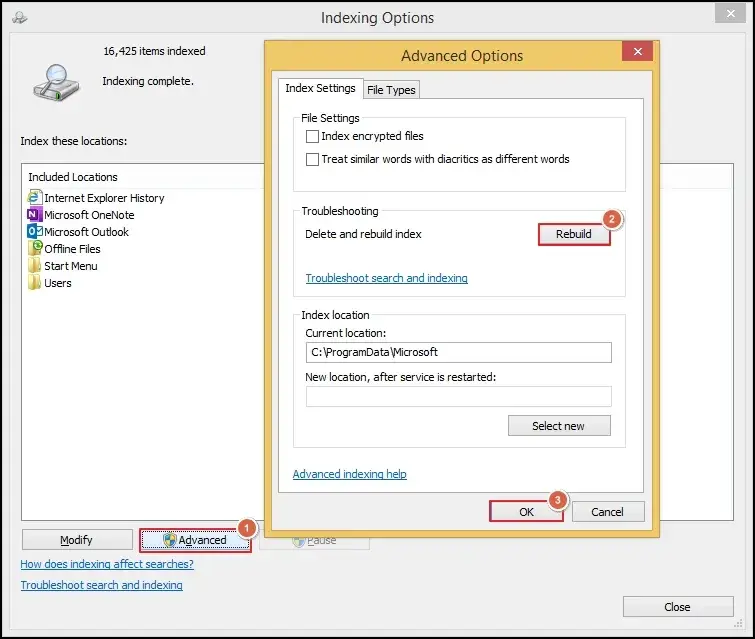Click the Select new button
755x639 pixels.
click(559, 426)
